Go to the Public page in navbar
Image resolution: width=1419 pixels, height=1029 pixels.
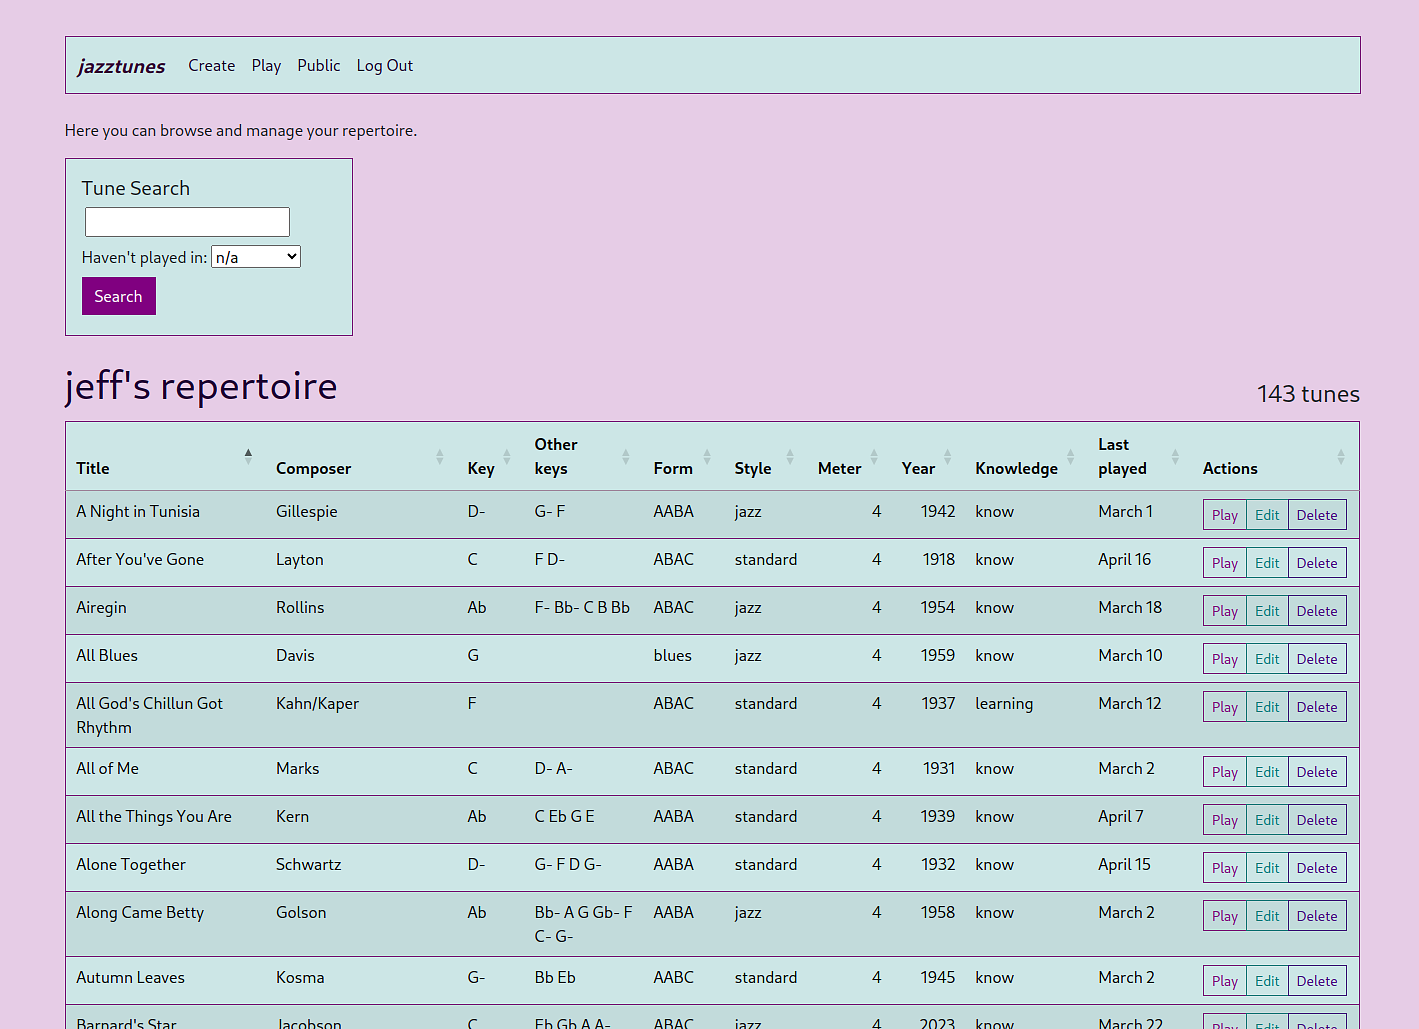point(318,66)
